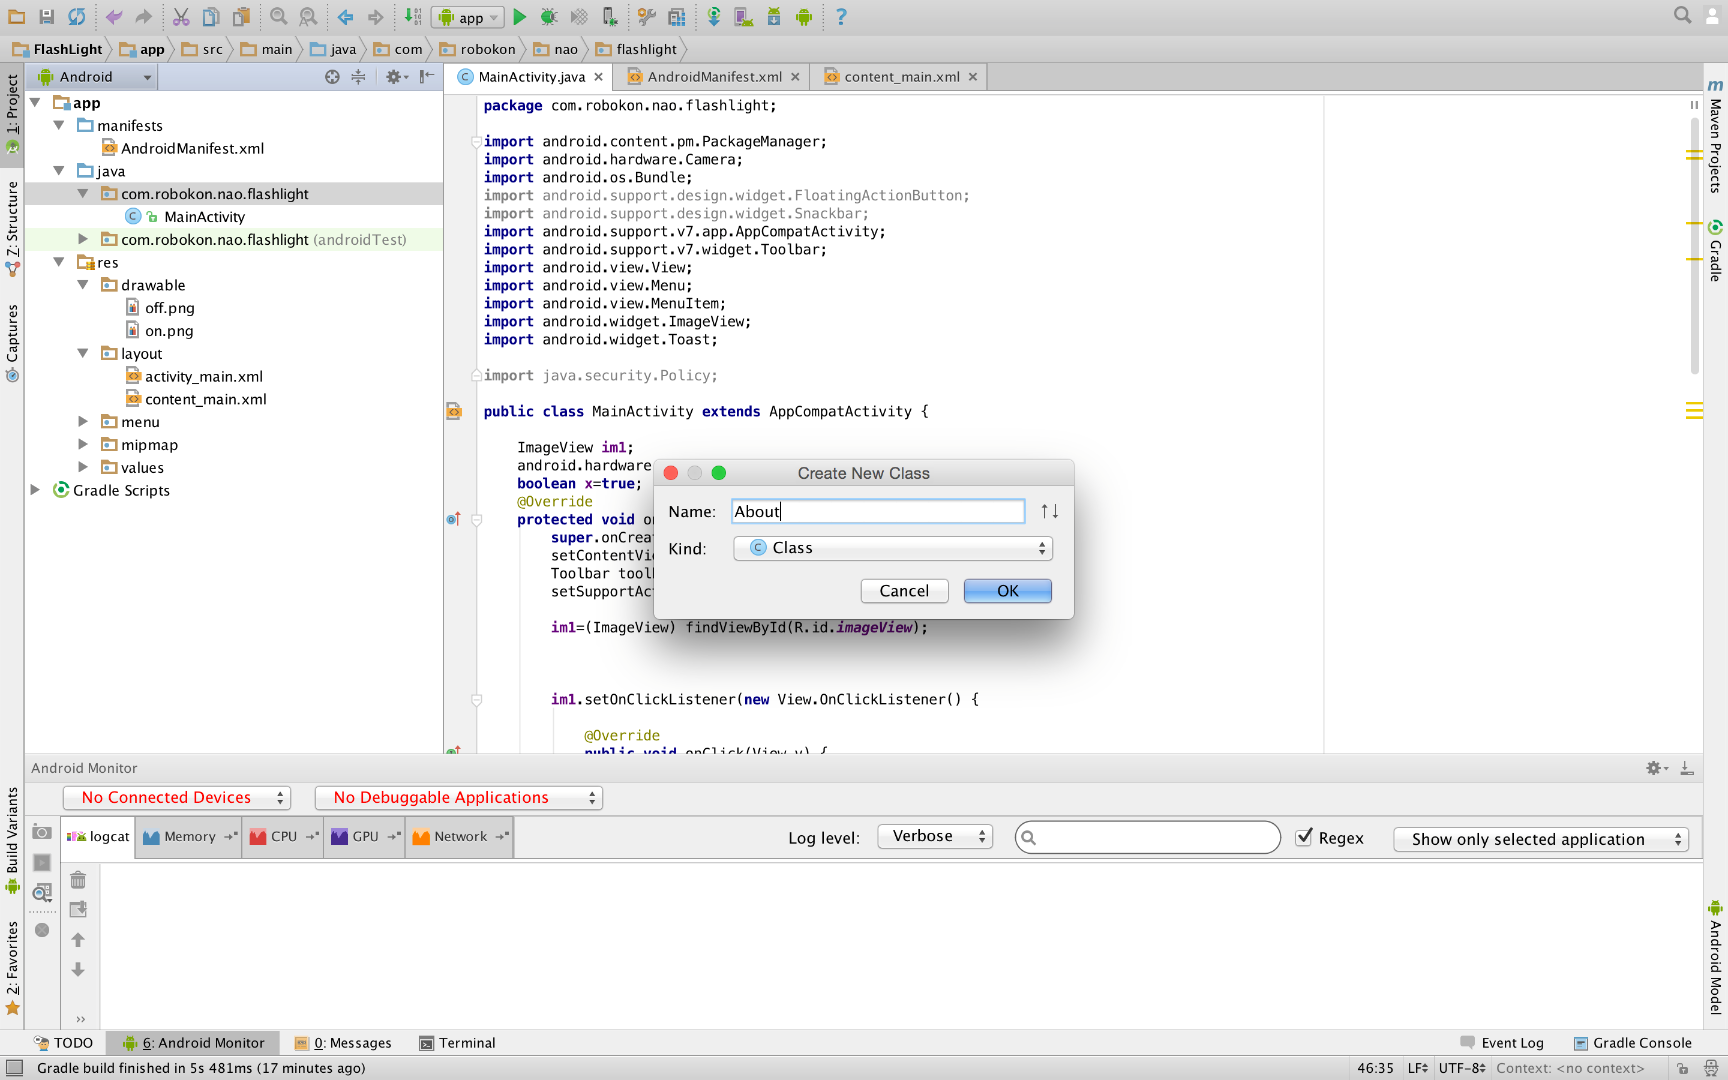The height and width of the screenshot is (1080, 1728).
Task: Open the TODO tool window
Action: pyautogui.click(x=63, y=1043)
